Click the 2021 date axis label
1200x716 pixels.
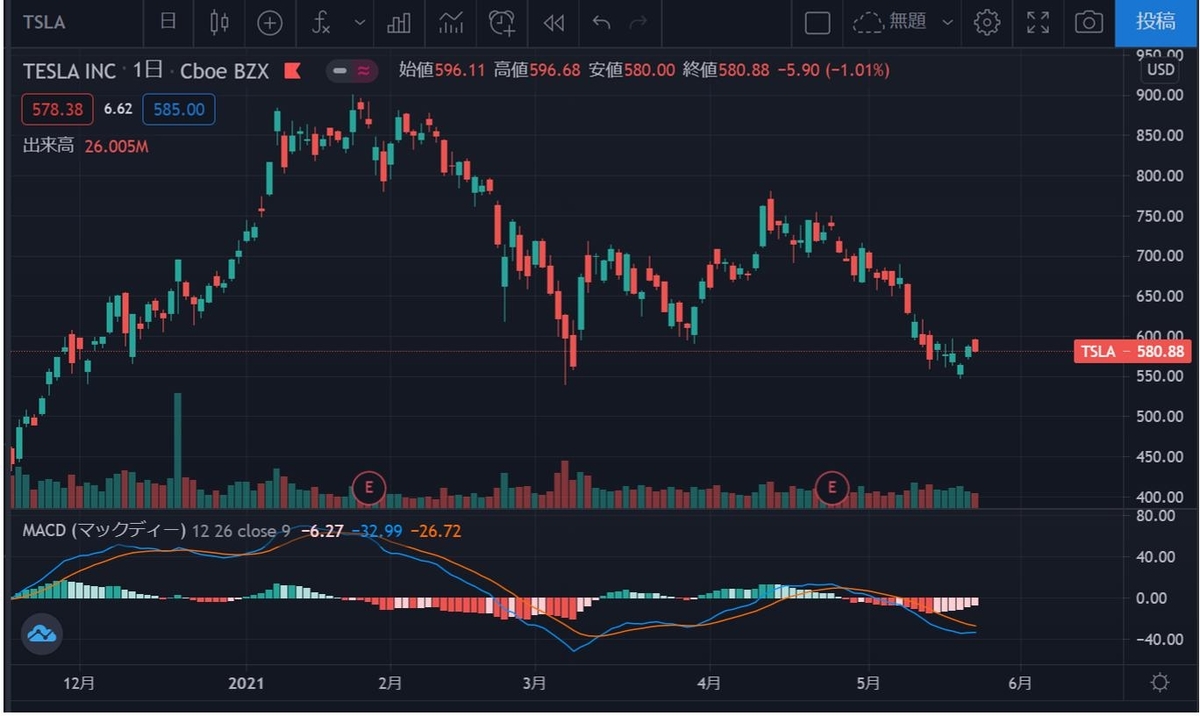246,684
